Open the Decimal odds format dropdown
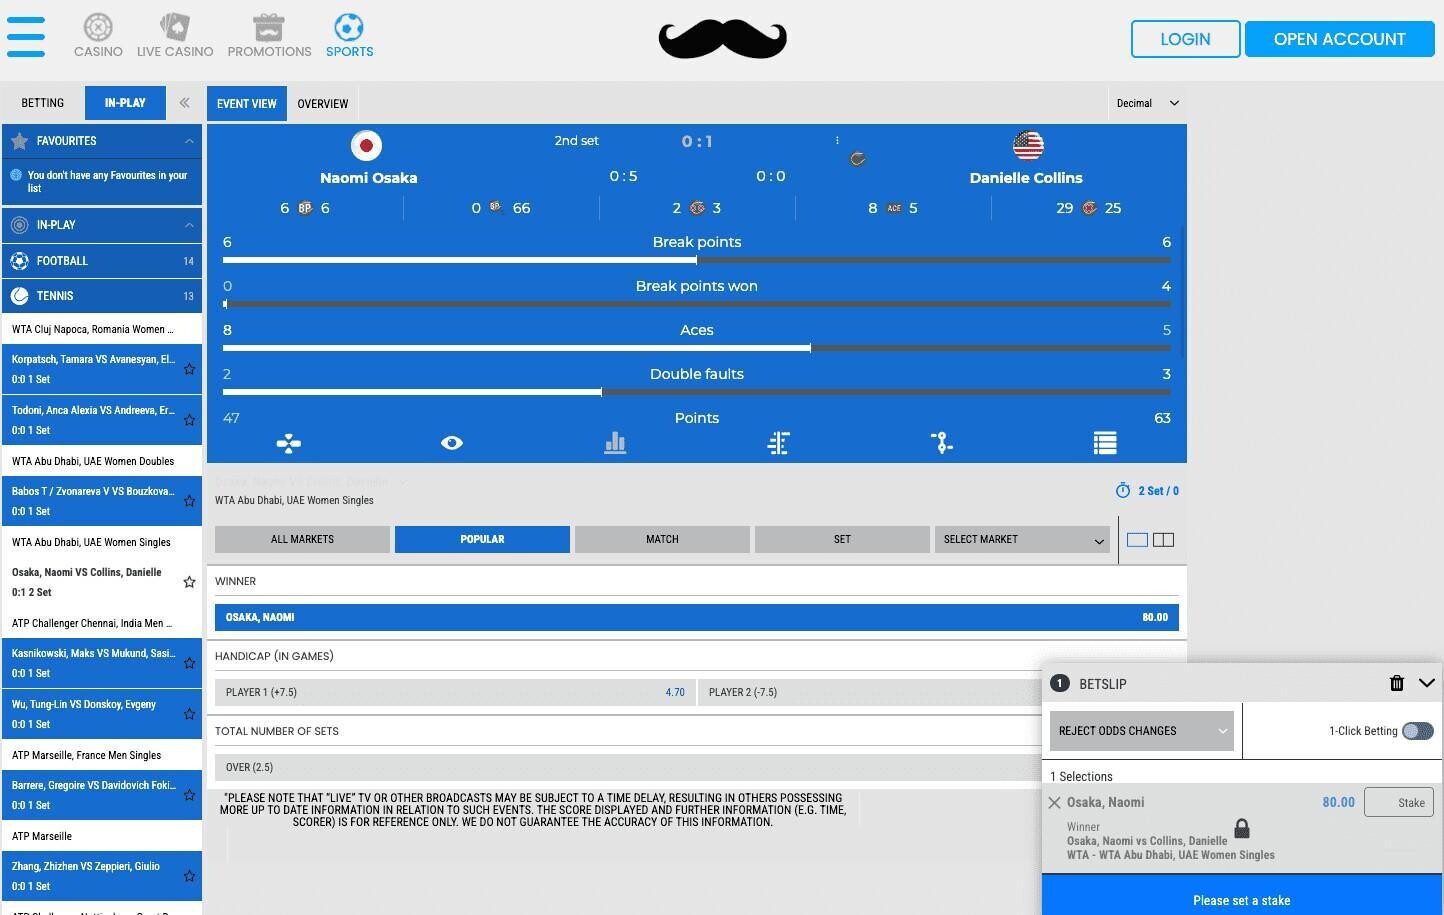The width and height of the screenshot is (1444, 915). [x=1147, y=103]
